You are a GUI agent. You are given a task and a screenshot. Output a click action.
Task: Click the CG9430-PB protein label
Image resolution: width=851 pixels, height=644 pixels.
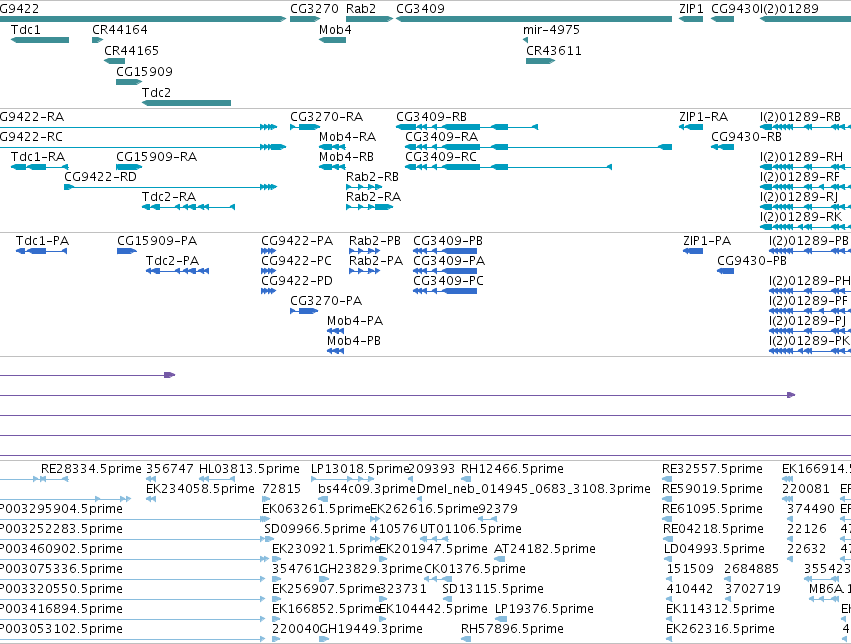752,261
